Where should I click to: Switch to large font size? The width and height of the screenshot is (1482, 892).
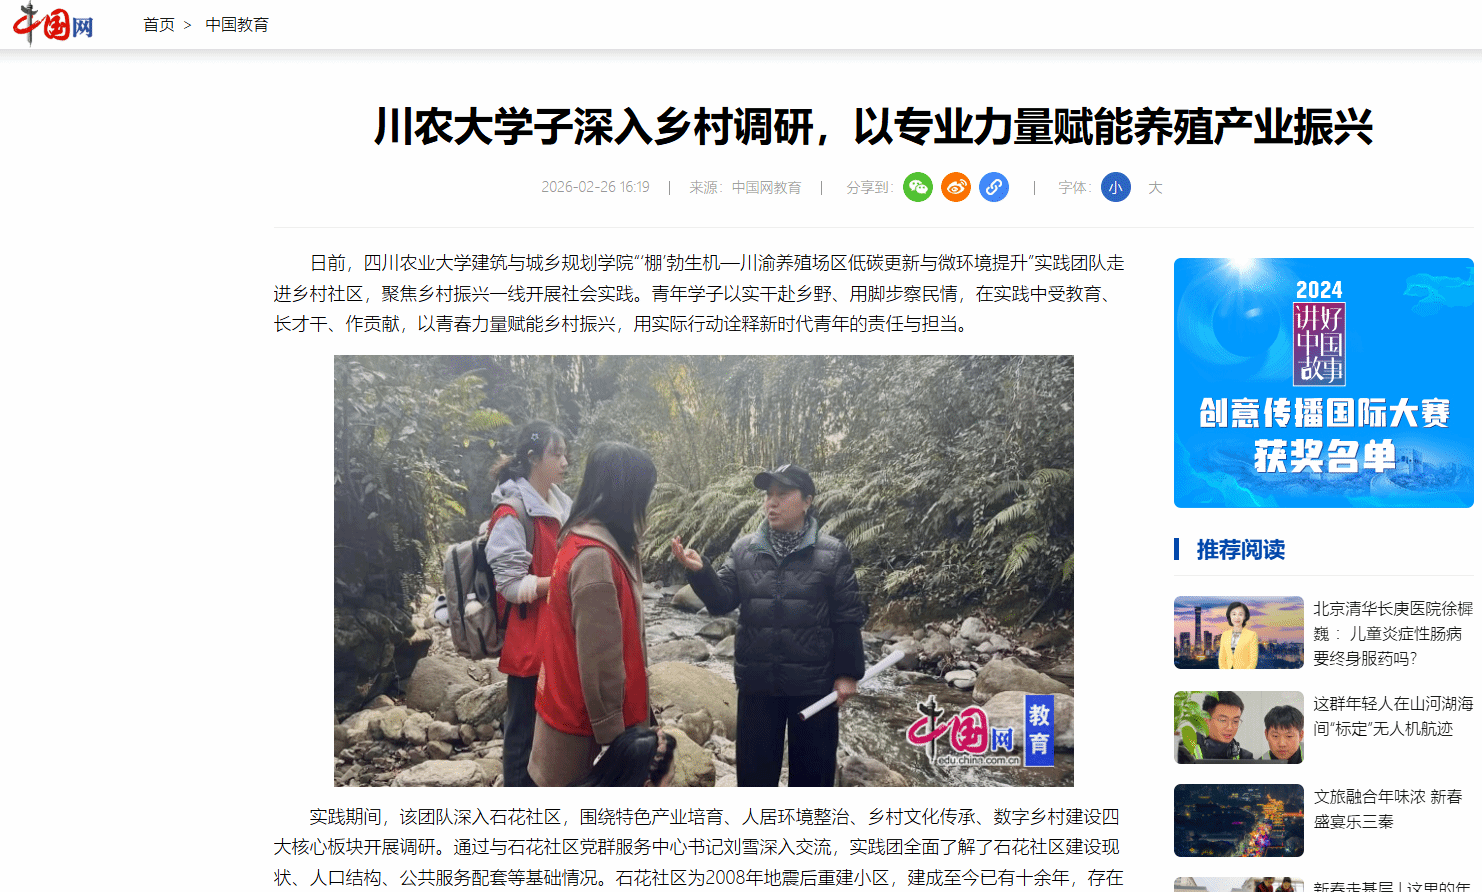1155,188
